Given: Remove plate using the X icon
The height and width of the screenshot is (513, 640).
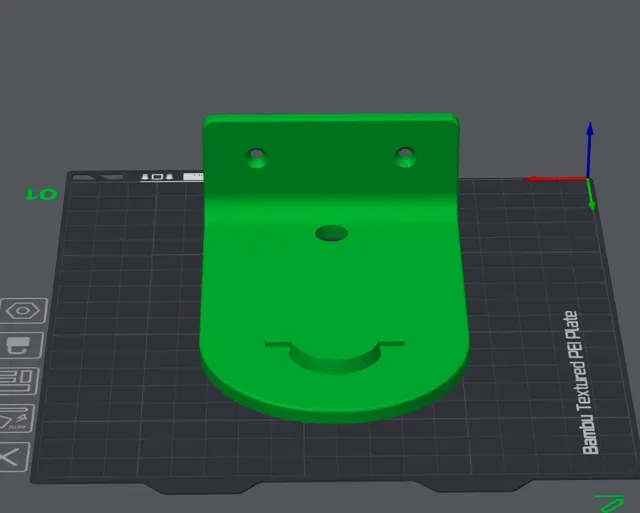Looking at the screenshot, I should click(x=12, y=457).
